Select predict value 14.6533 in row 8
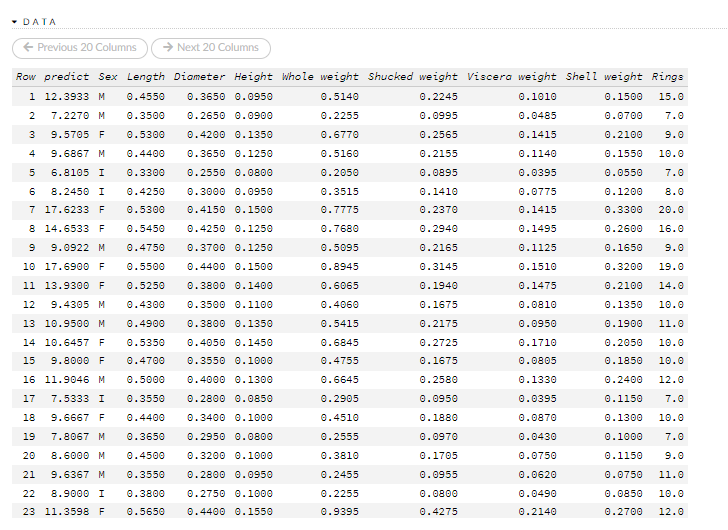This screenshot has height=530, width=728. point(66,229)
